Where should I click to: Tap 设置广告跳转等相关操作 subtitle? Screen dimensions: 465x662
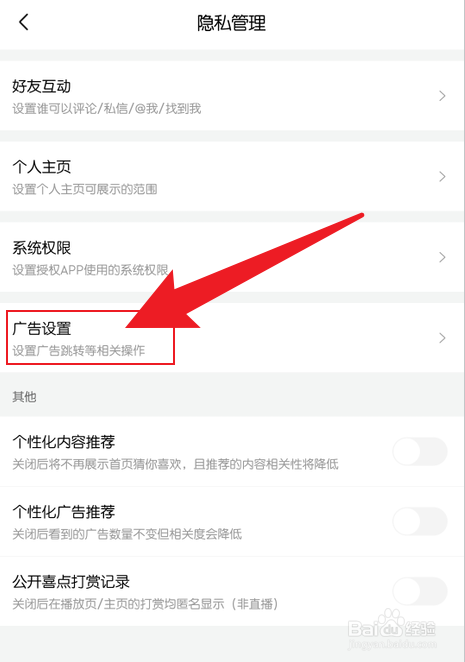pos(79,350)
